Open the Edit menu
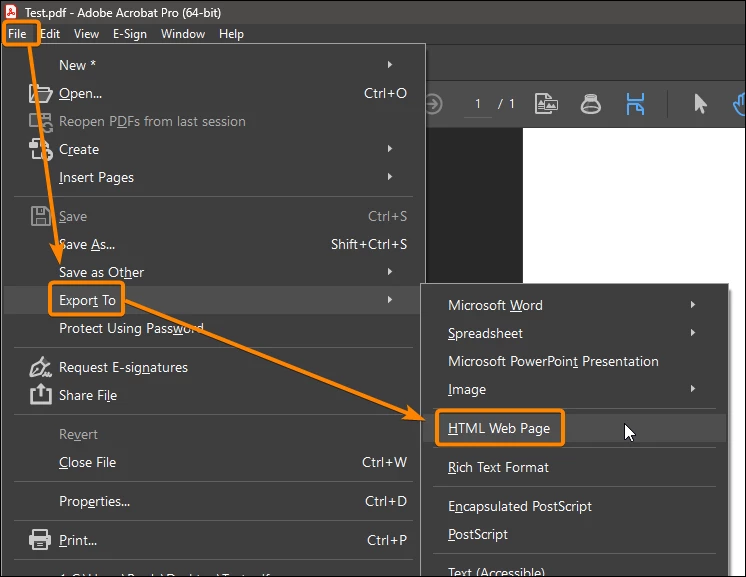Image resolution: width=746 pixels, height=577 pixels. coord(50,34)
